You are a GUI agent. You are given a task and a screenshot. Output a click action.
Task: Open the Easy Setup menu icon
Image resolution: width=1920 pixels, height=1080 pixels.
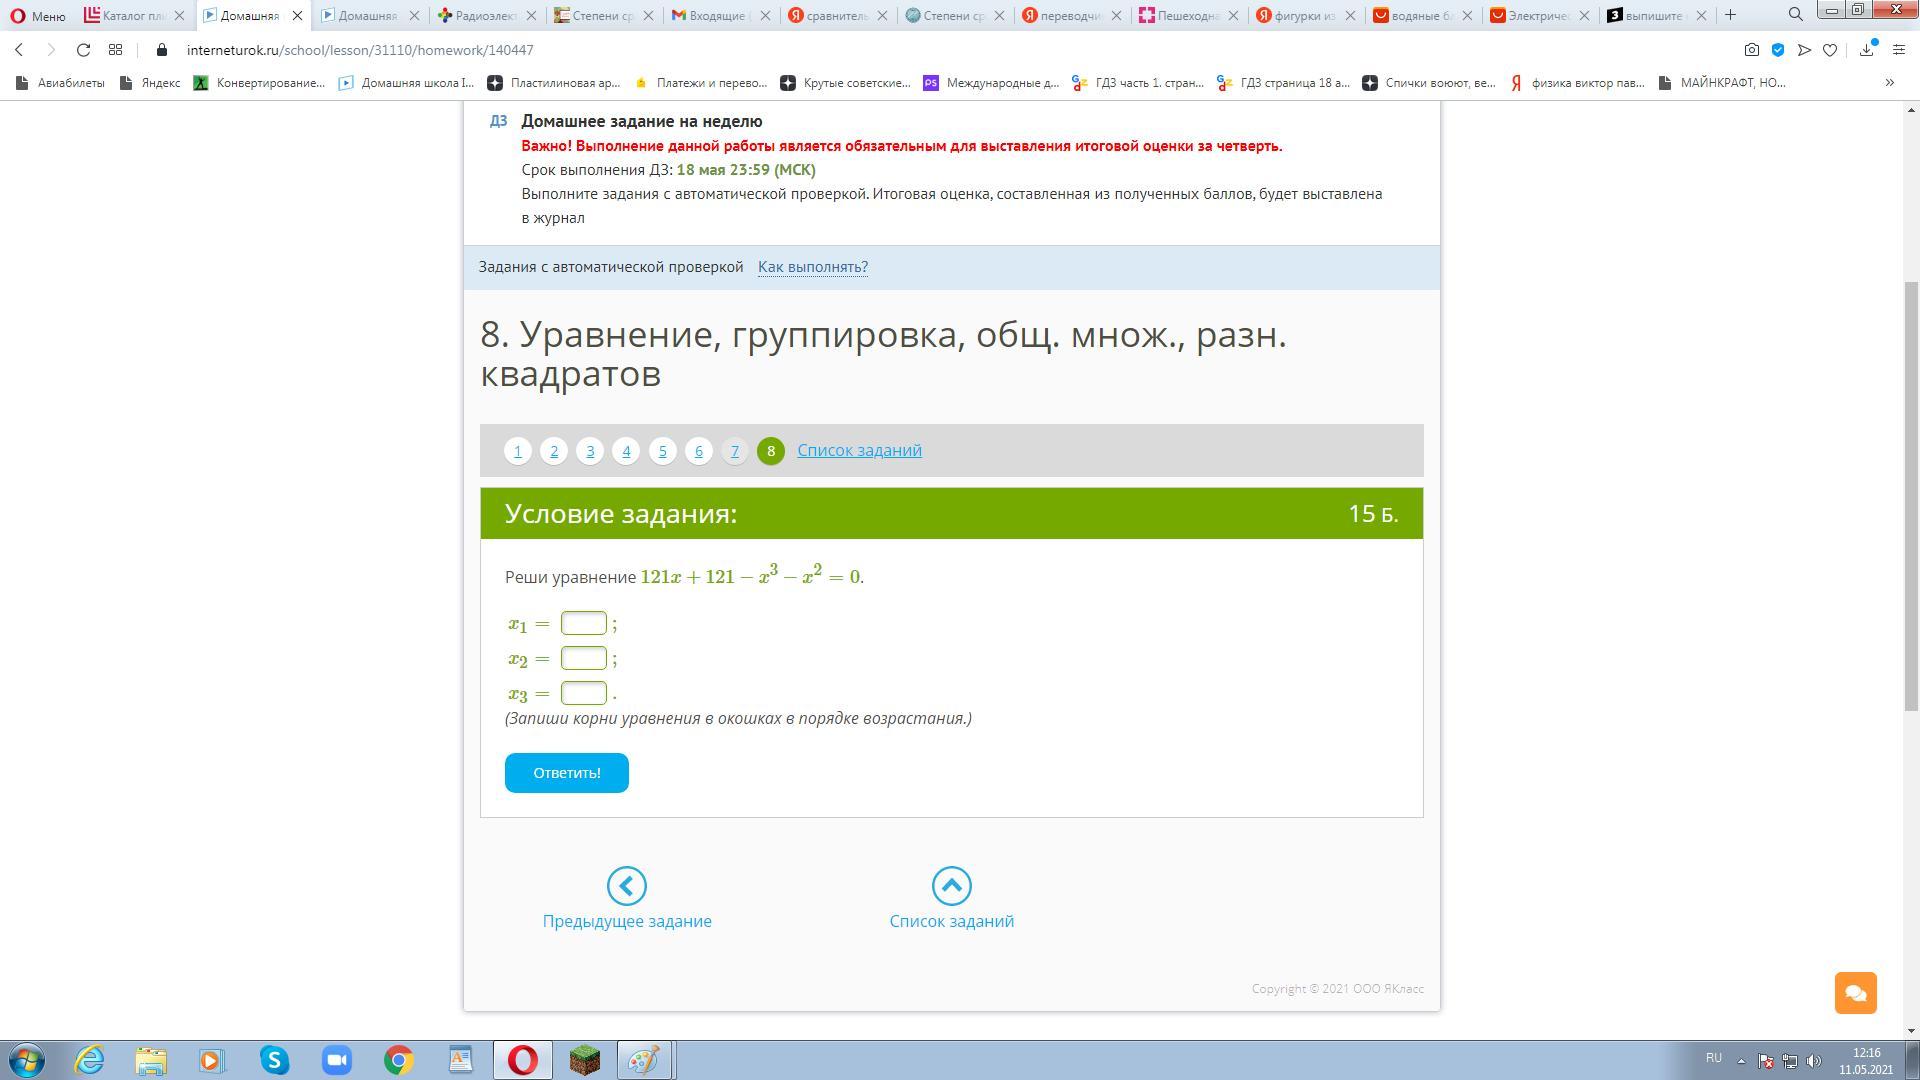[x=1898, y=50]
